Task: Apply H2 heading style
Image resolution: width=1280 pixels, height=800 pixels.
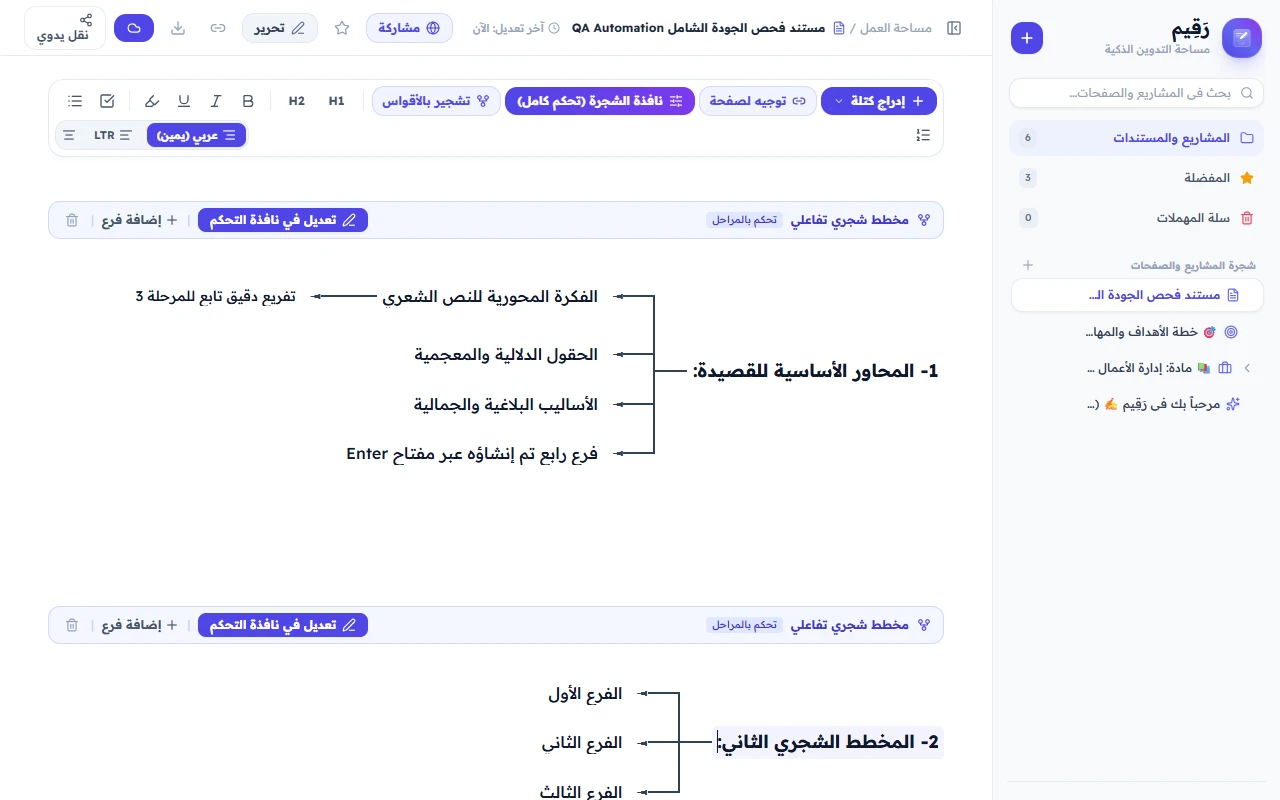Action: coord(297,101)
